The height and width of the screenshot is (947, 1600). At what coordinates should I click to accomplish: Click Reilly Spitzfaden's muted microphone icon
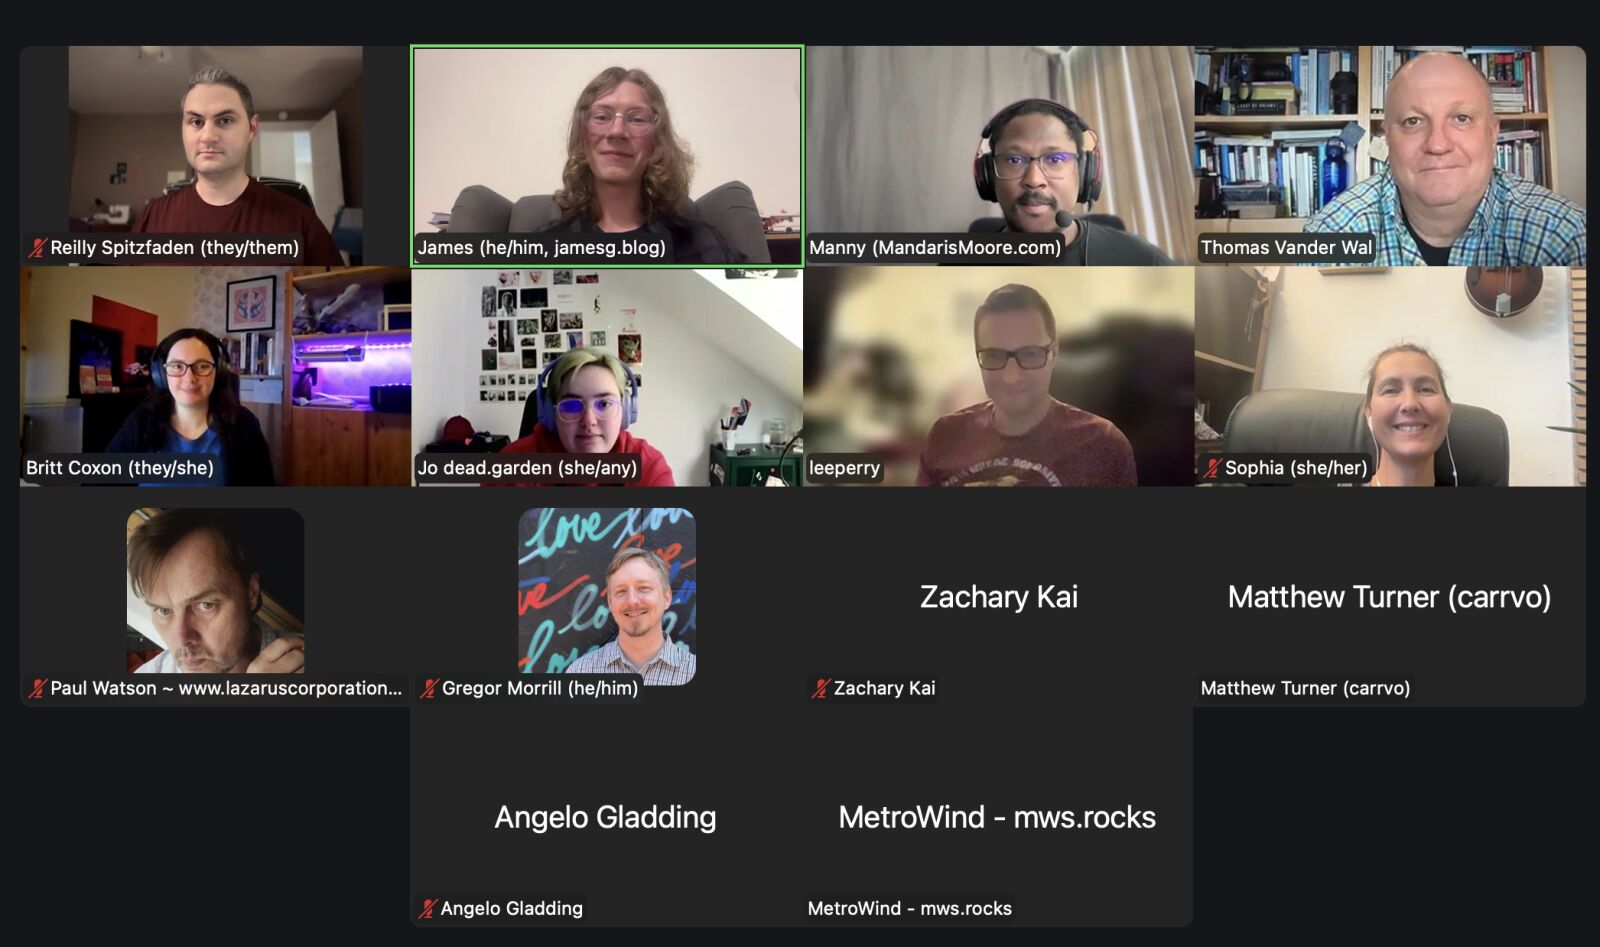(38, 248)
